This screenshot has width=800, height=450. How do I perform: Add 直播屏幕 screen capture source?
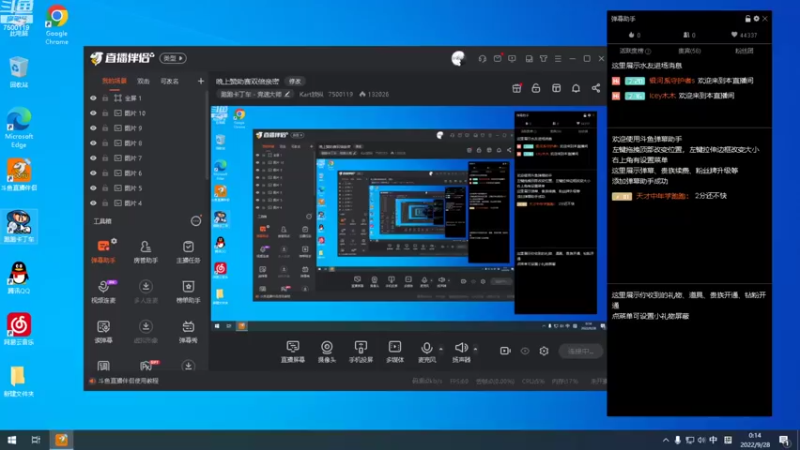(293, 352)
